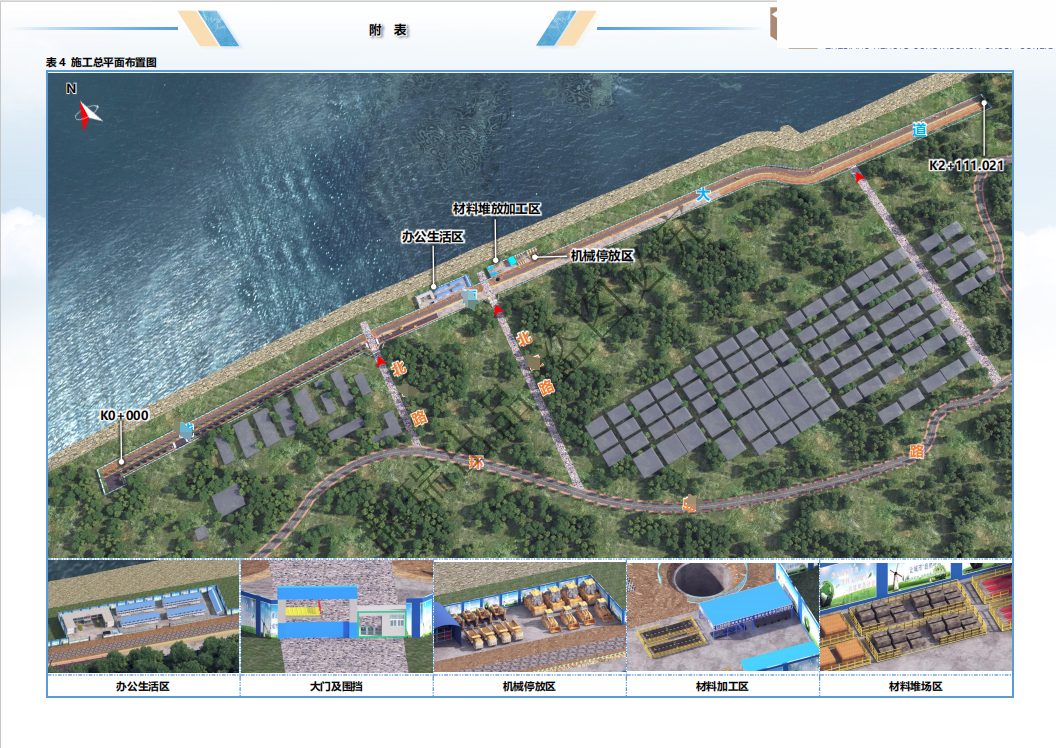
Task: Click the caption 表4 施工总平面布置图
Action: click(x=101, y=63)
